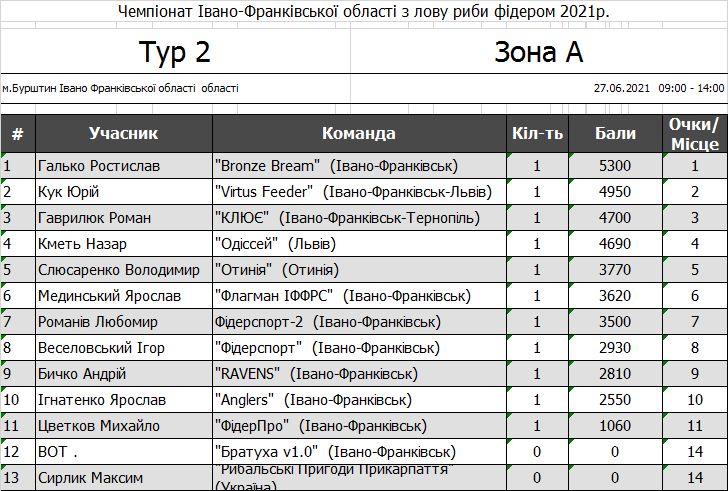Click the Зона А title cell
Screen dimensions: 728x491
click(539, 52)
